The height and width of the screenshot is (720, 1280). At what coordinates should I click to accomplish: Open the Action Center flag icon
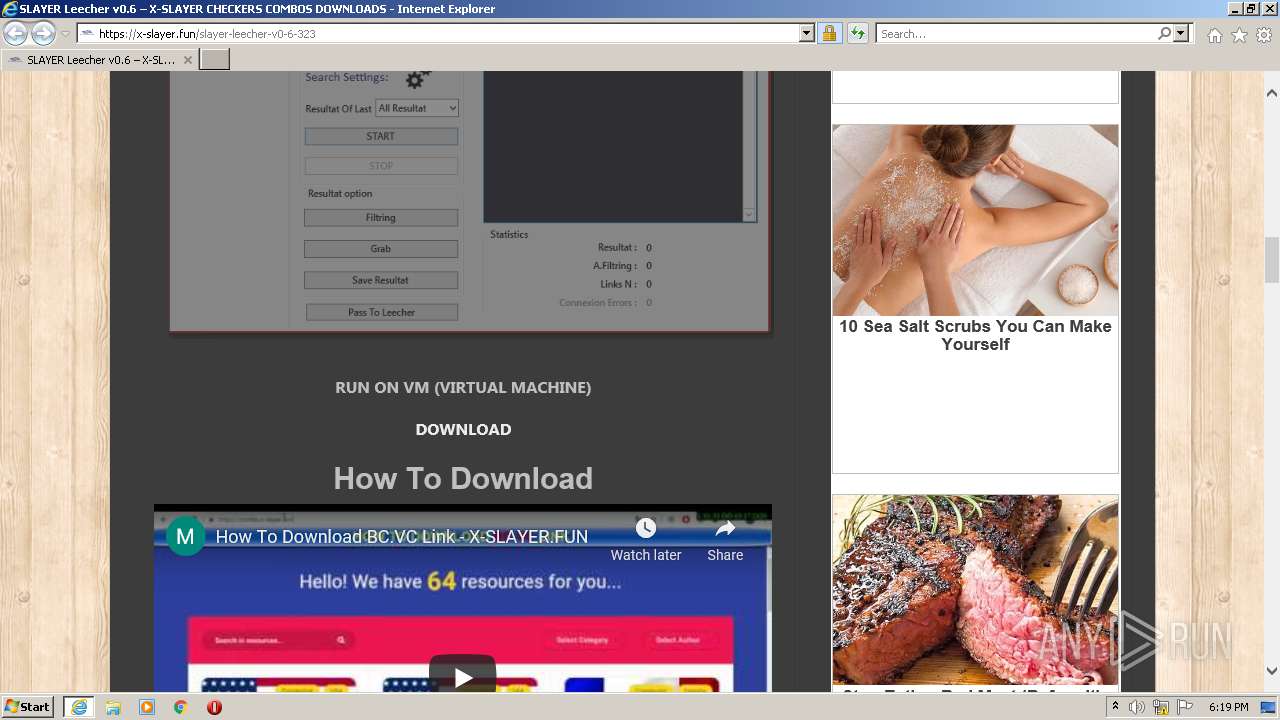coord(1185,707)
